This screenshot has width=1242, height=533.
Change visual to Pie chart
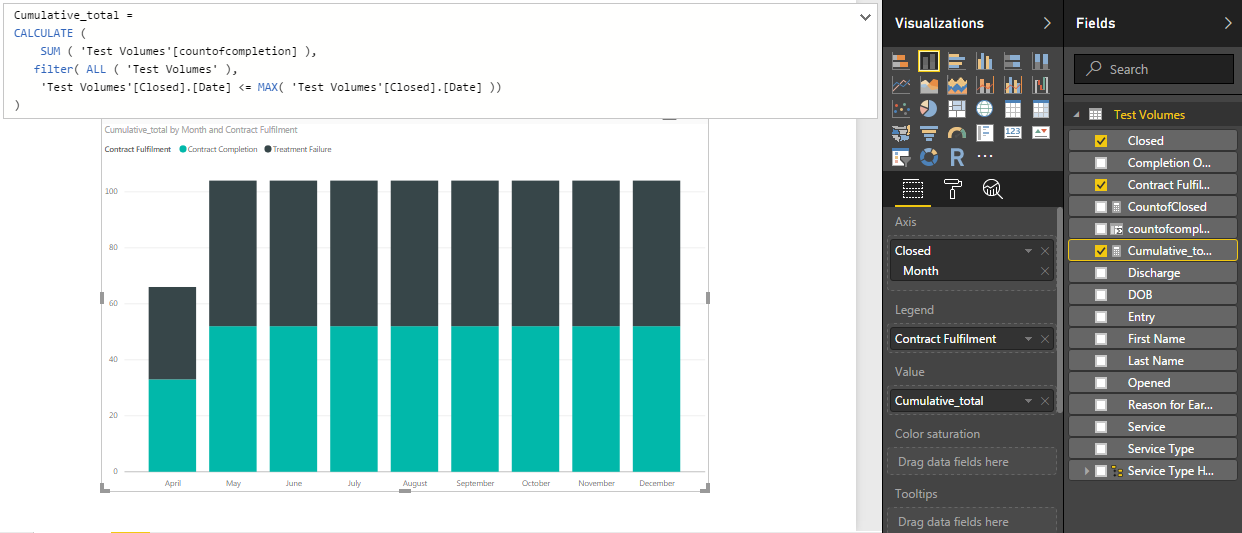point(929,109)
